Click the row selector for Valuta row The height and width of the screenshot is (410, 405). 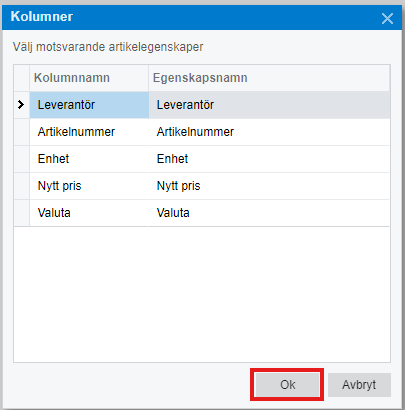pyautogui.click(x=22, y=213)
